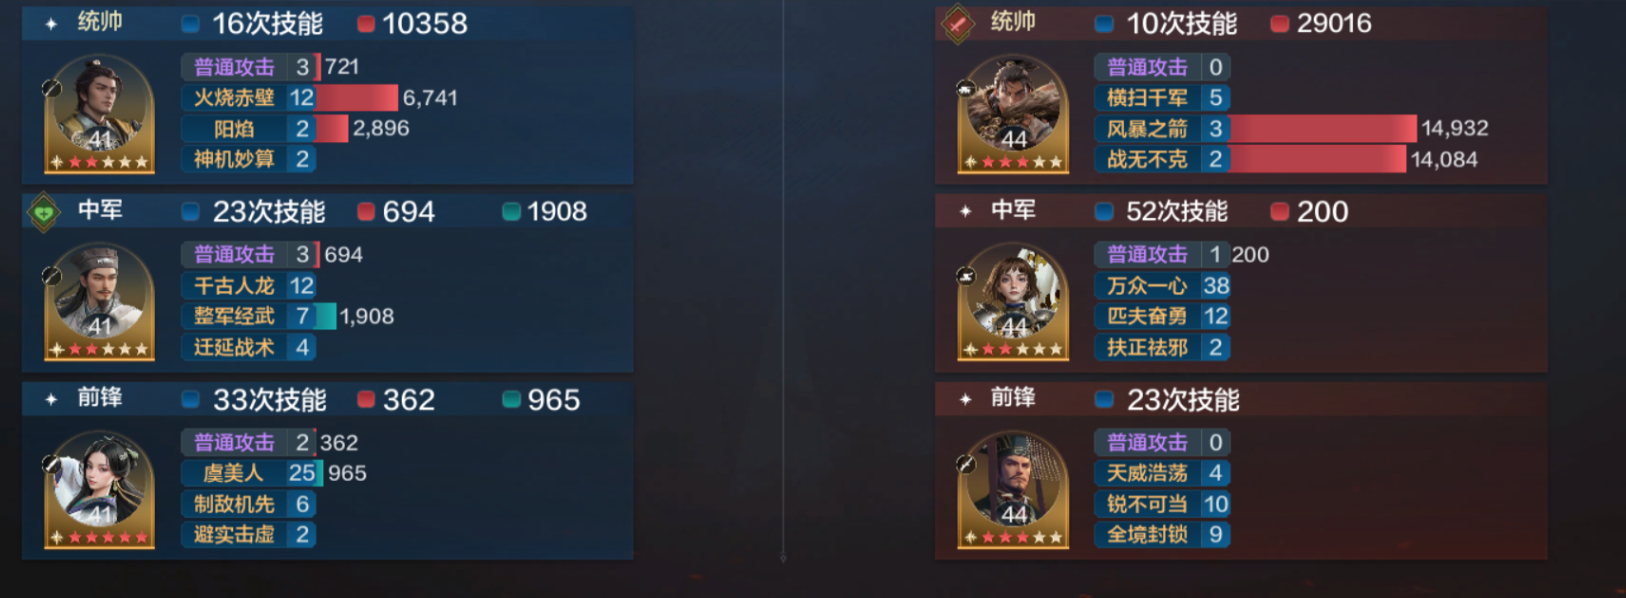Click the teal 1908 healing total indicator
Image resolution: width=1626 pixels, height=598 pixels.
pyautogui.click(x=545, y=212)
